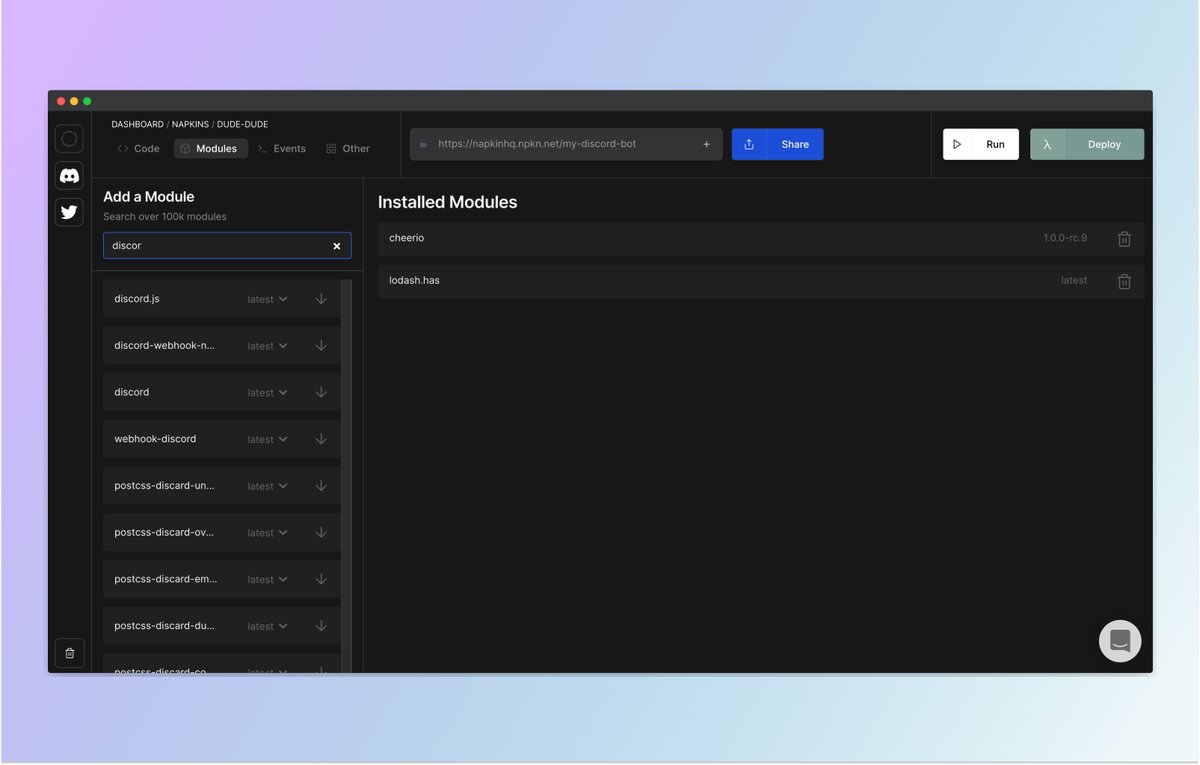Click the webhook-discord module name

click(155, 439)
